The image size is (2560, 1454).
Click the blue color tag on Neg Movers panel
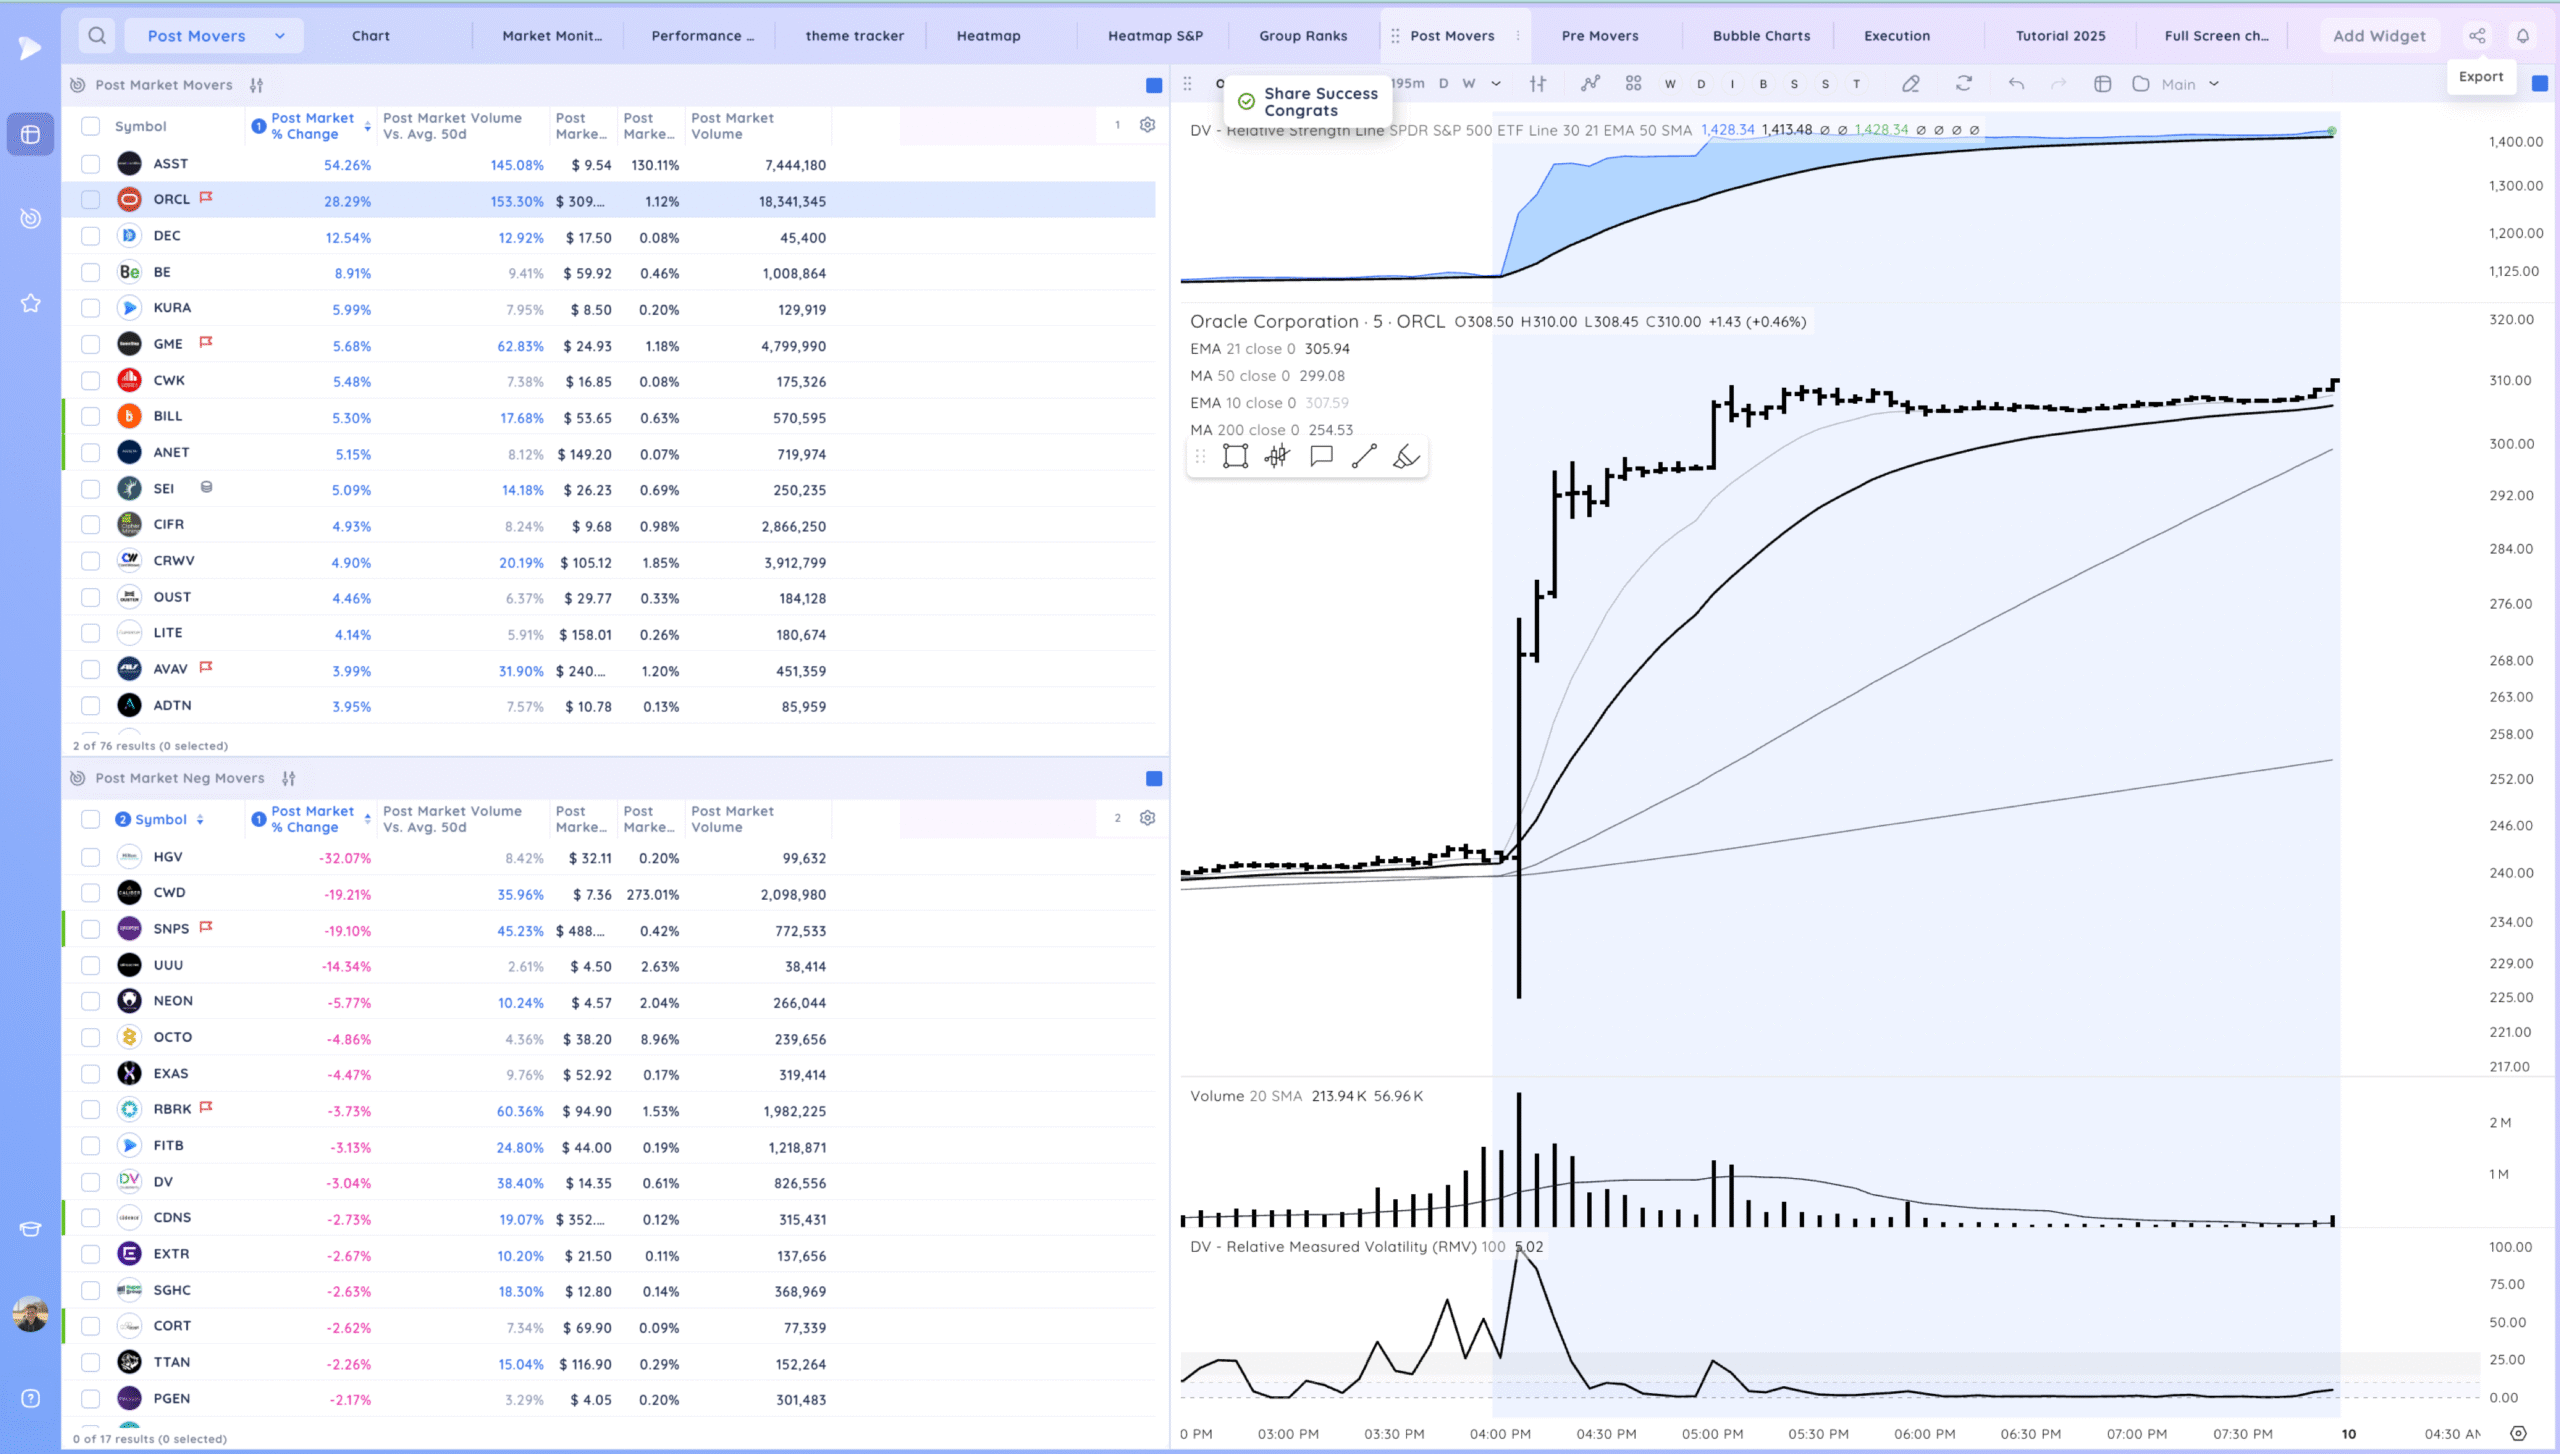click(1154, 778)
